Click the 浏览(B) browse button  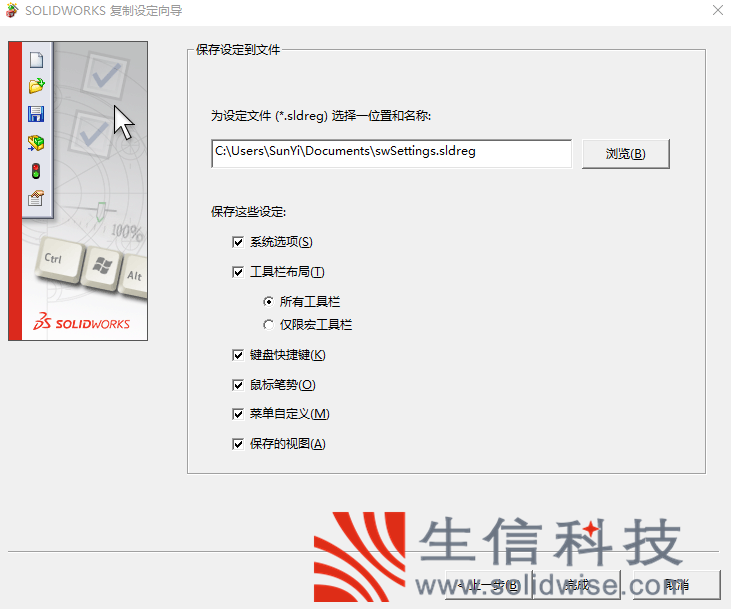tap(625, 154)
